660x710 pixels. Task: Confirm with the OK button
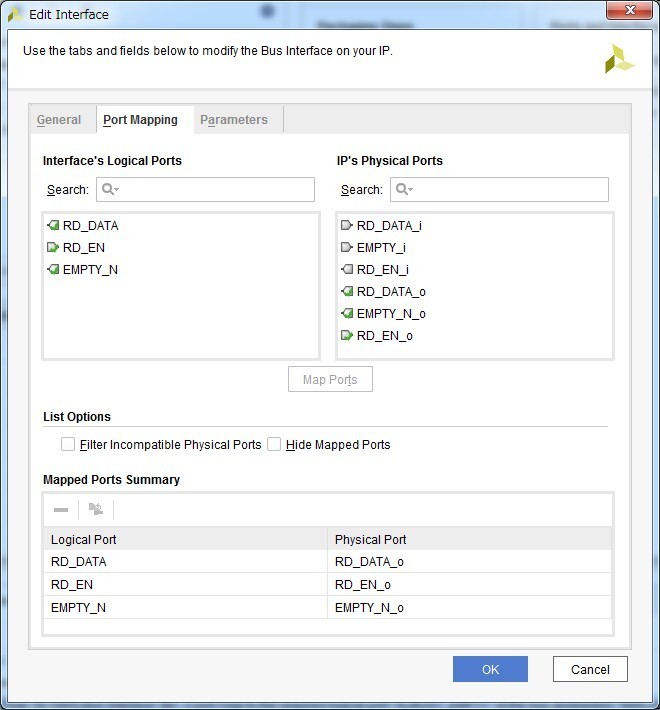point(490,669)
